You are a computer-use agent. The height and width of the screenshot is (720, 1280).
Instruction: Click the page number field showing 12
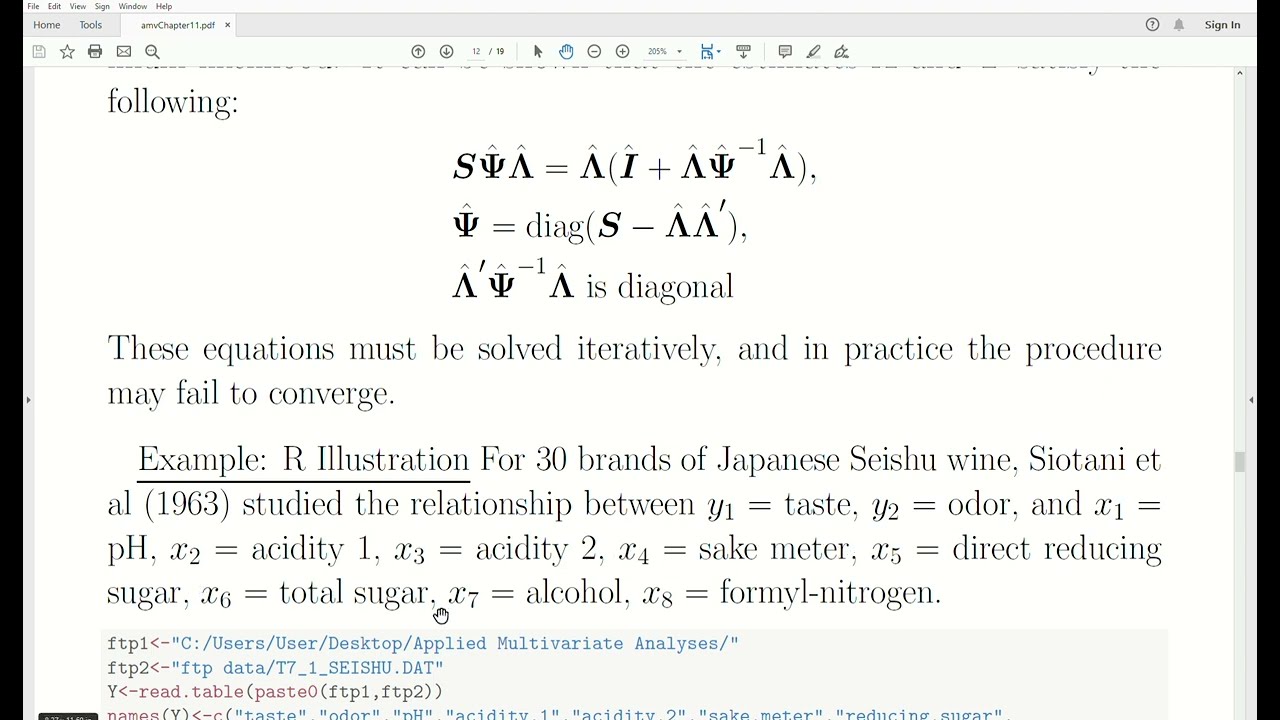(x=476, y=52)
